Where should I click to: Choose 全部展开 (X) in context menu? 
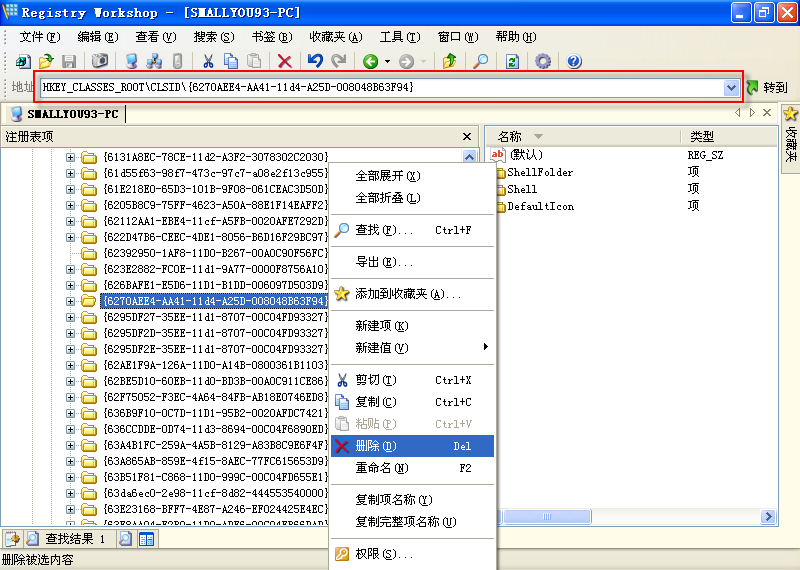click(413, 176)
